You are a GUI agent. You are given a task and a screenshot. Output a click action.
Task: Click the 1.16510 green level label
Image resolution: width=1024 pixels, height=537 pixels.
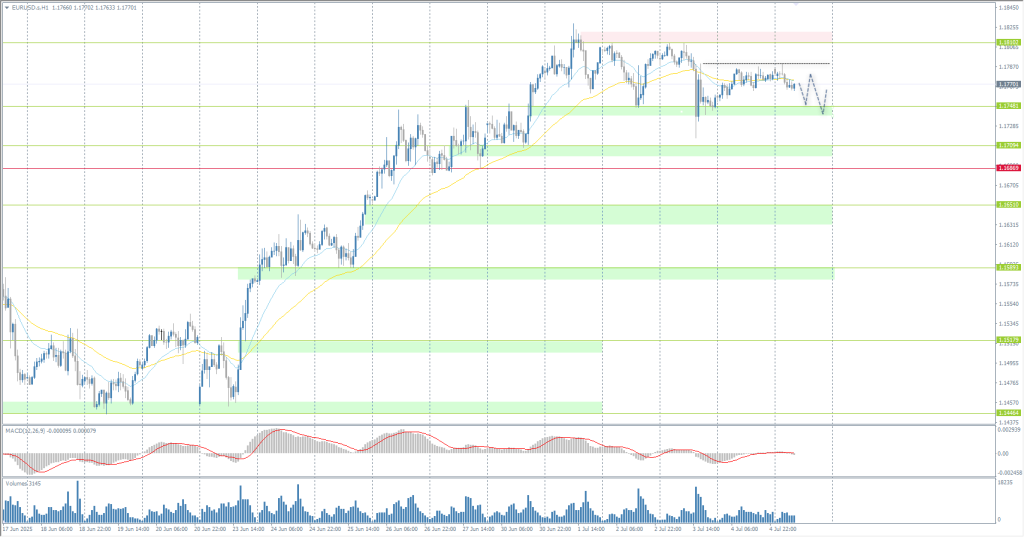point(1008,205)
